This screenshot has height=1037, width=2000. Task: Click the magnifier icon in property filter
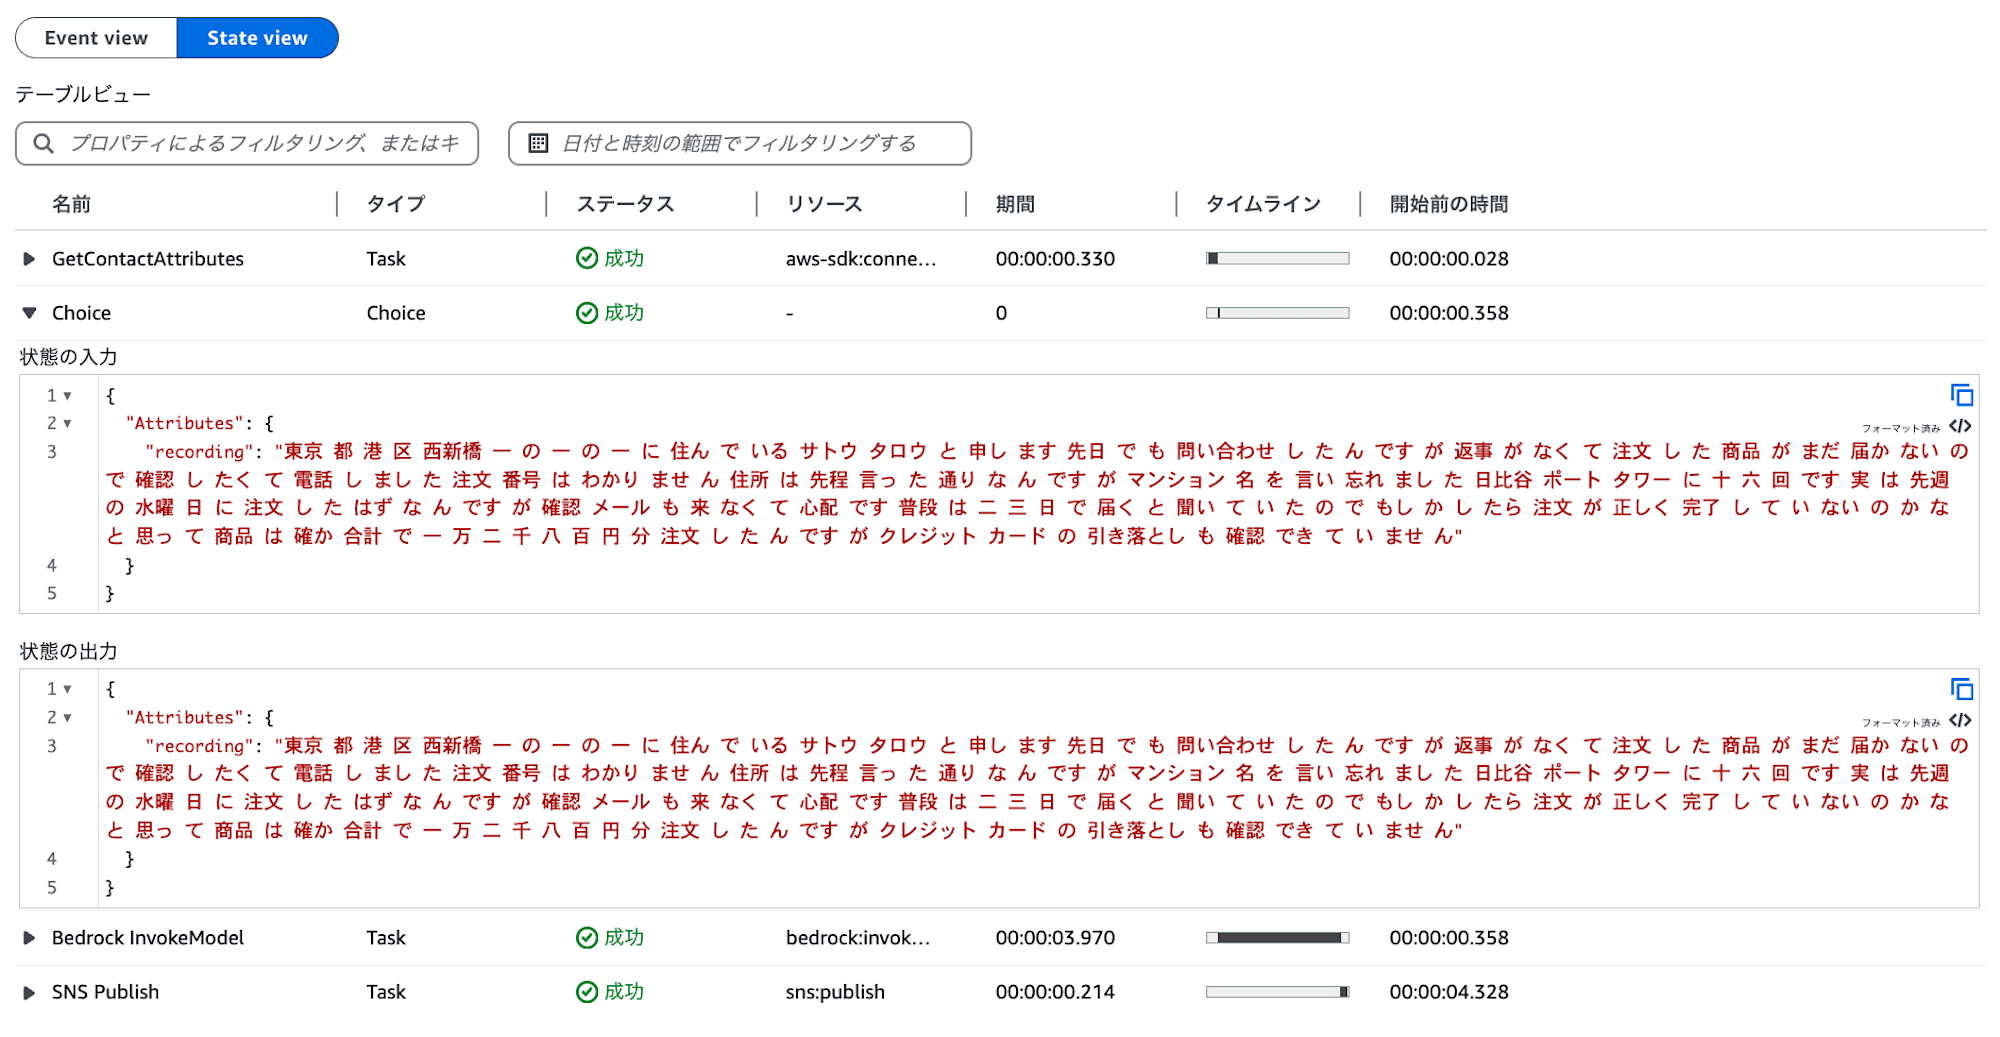(x=43, y=143)
